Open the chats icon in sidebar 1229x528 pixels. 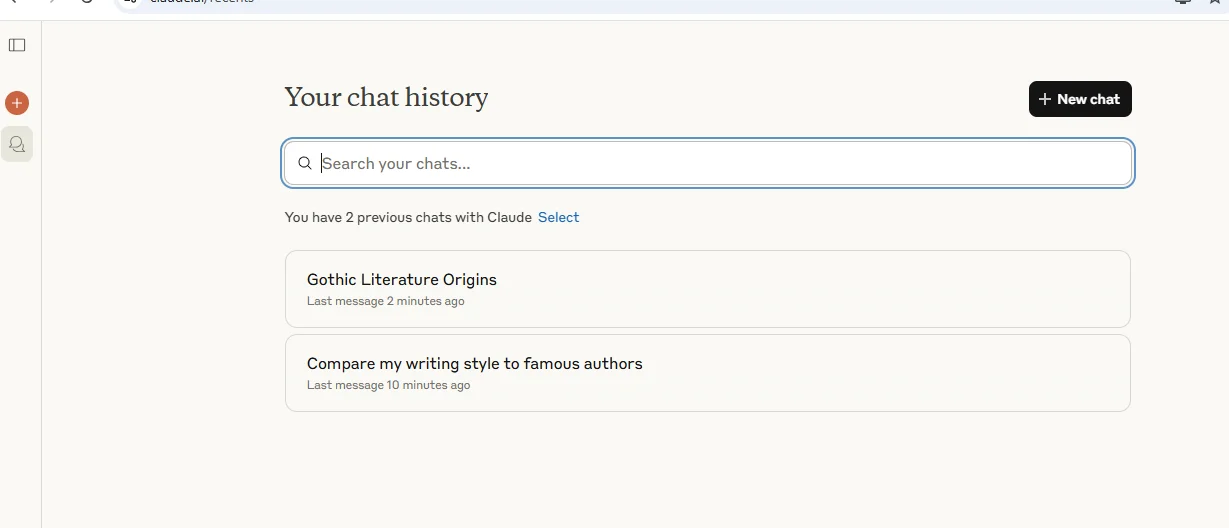tap(17, 144)
